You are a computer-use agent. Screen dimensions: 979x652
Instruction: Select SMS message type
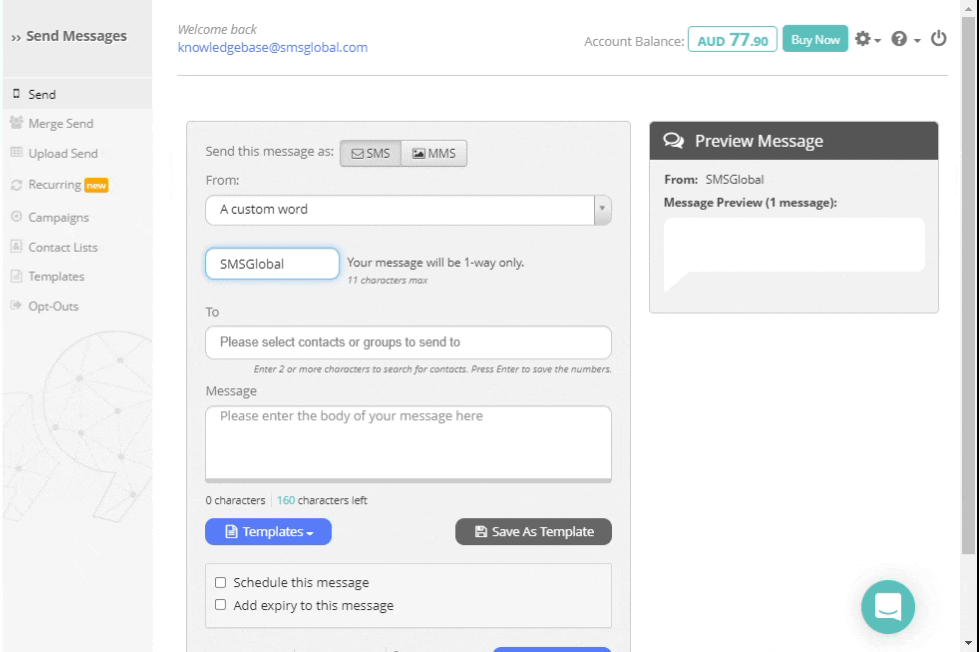[x=371, y=153]
